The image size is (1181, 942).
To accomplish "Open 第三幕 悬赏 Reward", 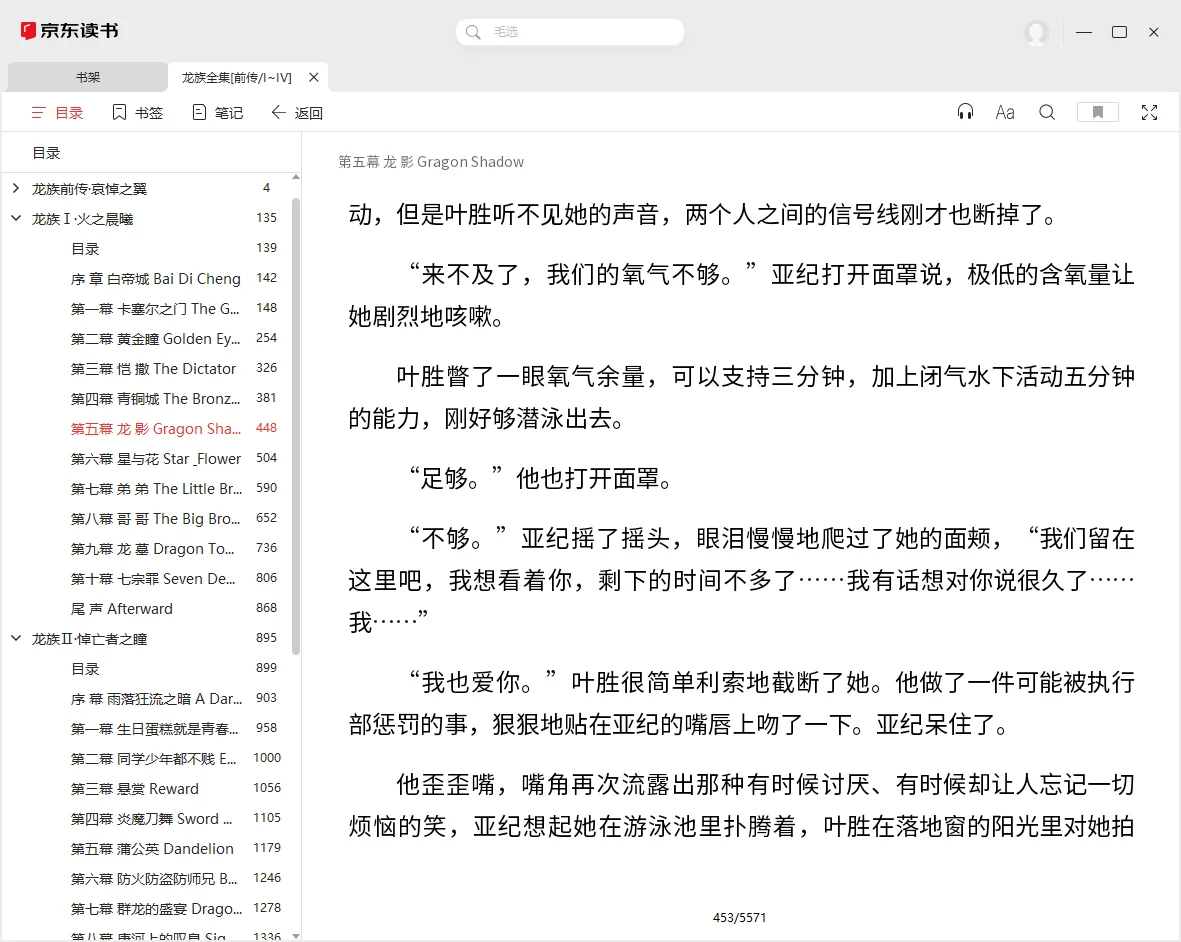I will 135,788.
